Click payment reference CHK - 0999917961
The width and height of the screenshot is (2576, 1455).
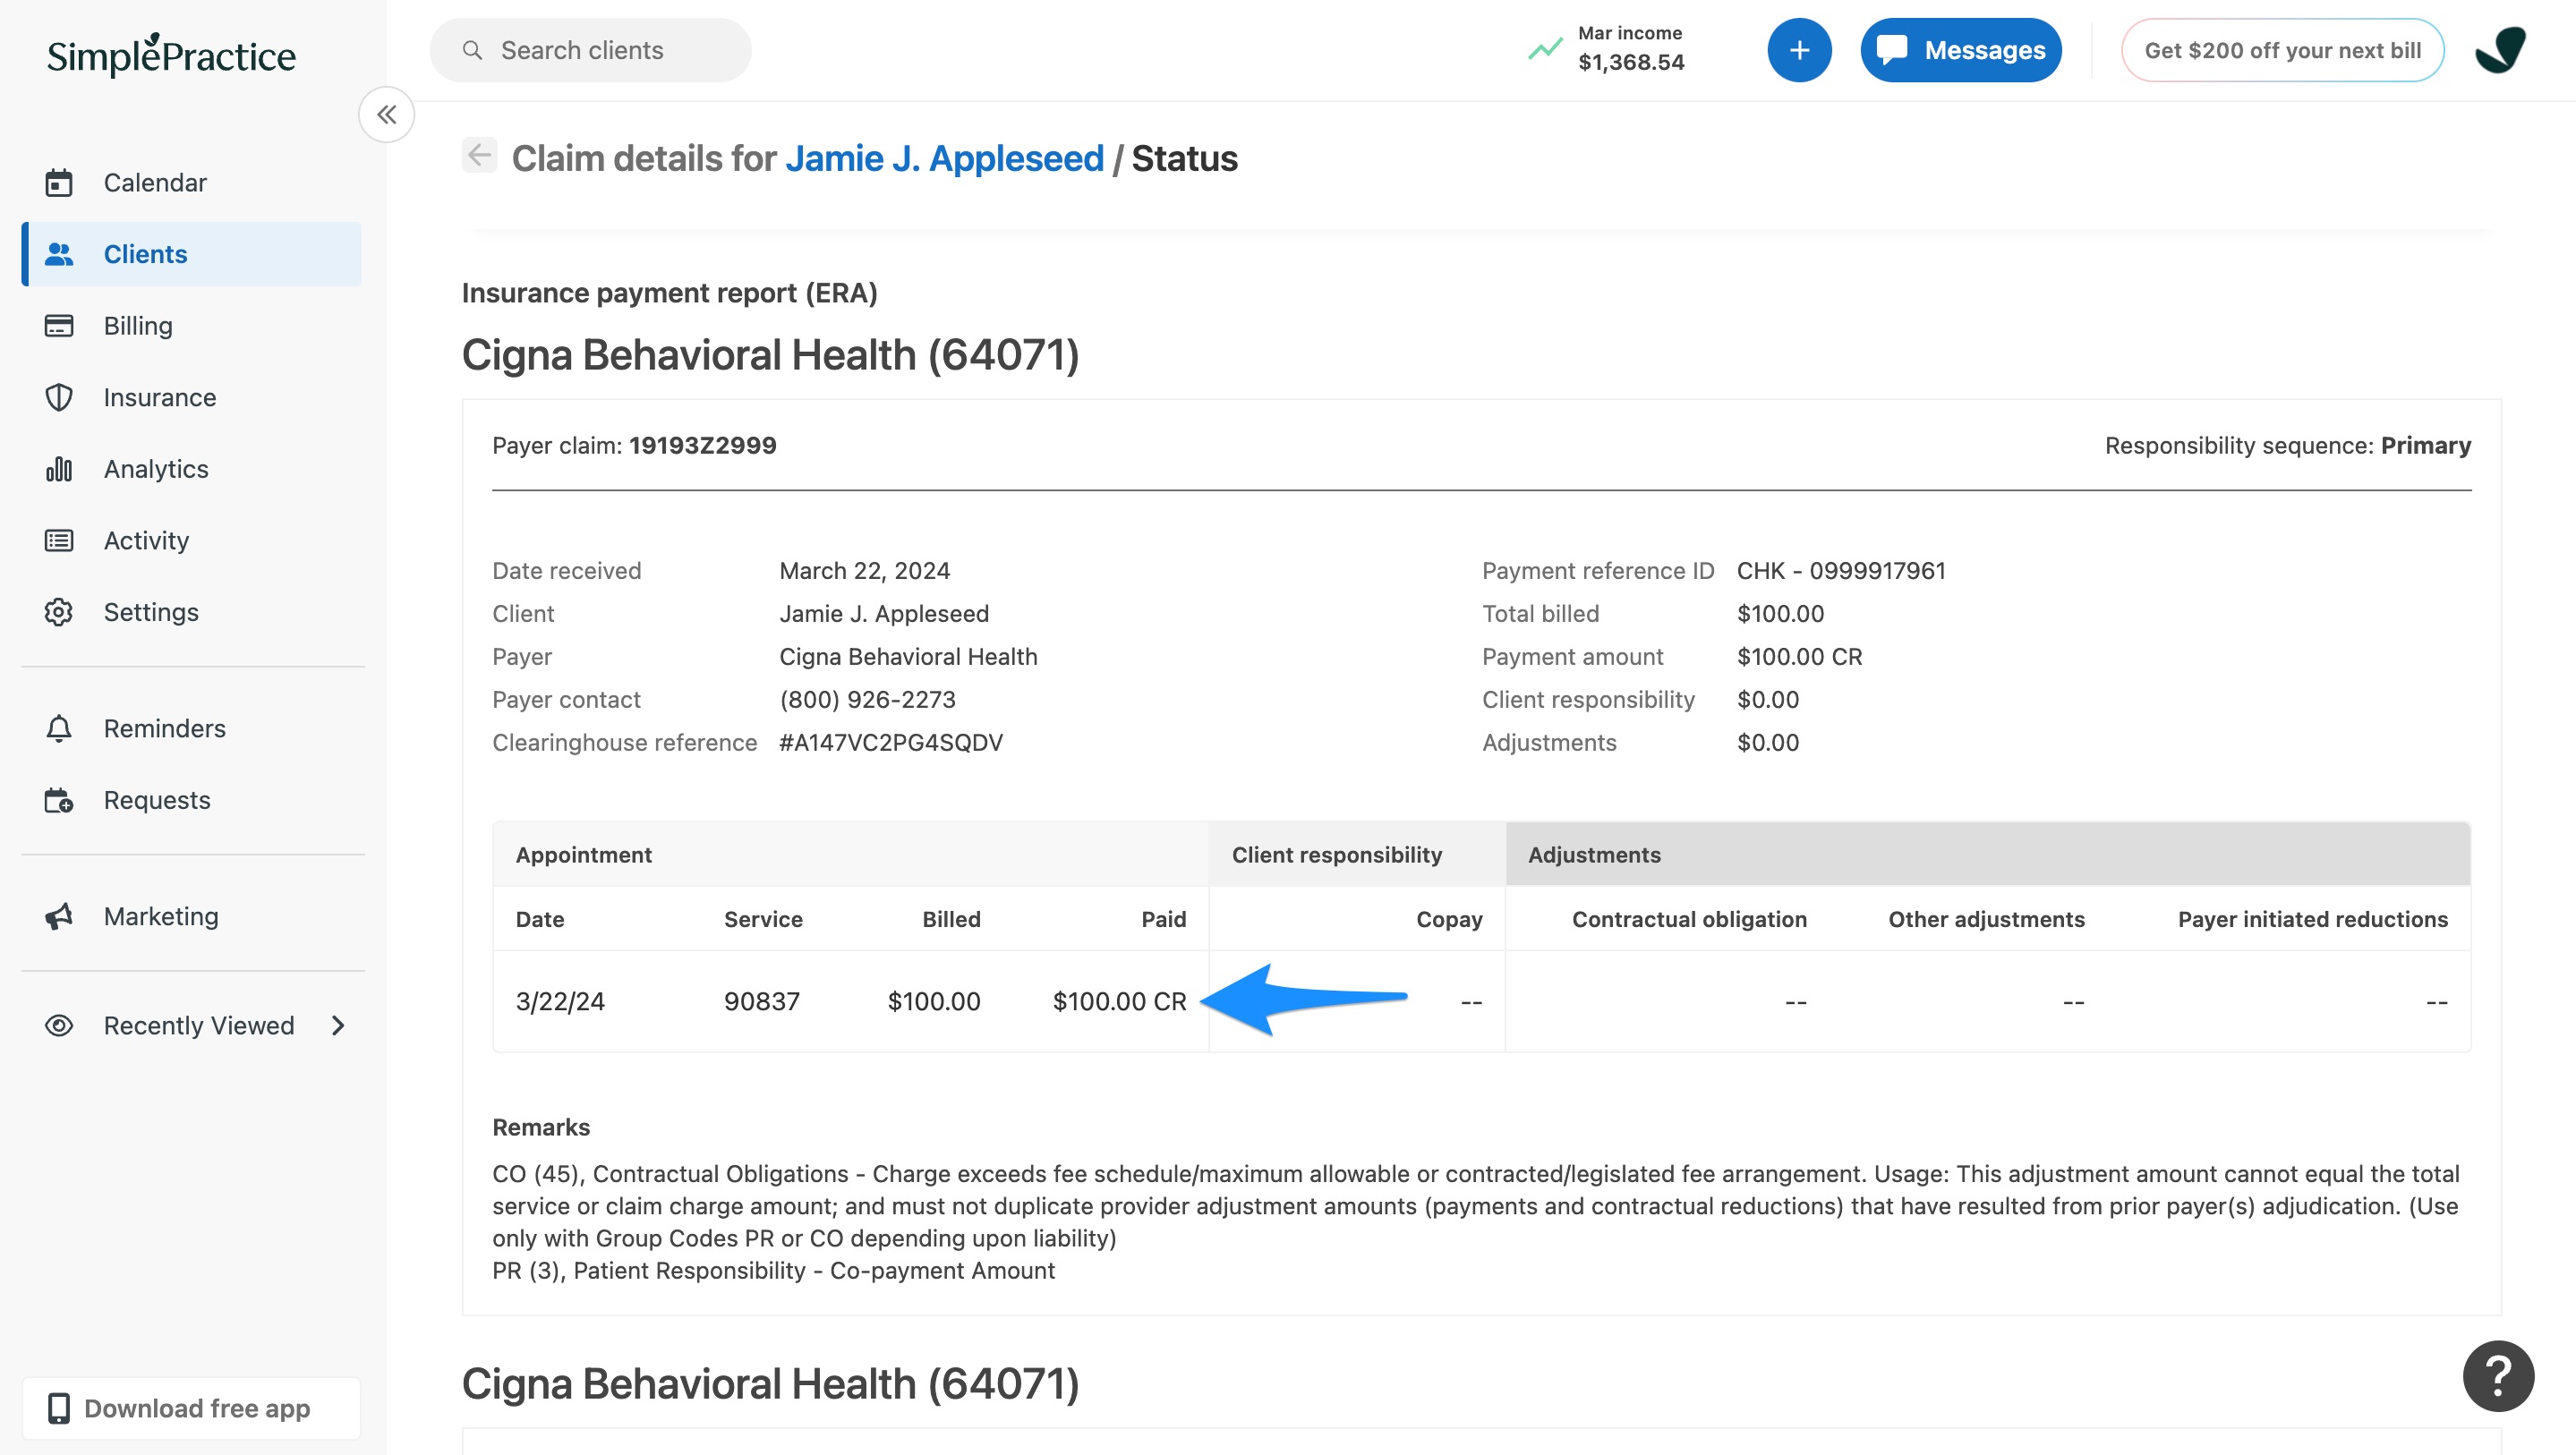(1841, 571)
